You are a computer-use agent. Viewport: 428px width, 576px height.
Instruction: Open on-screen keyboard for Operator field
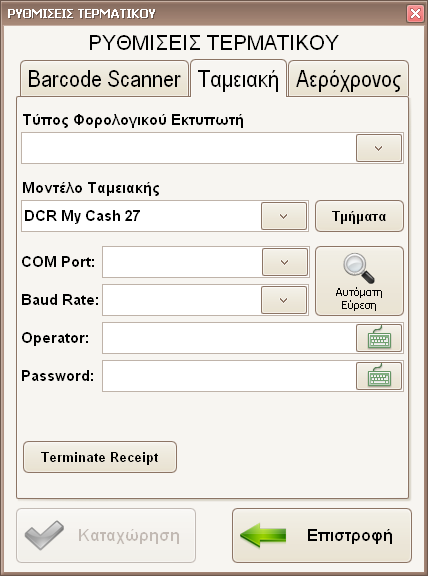pyautogui.click(x=379, y=338)
